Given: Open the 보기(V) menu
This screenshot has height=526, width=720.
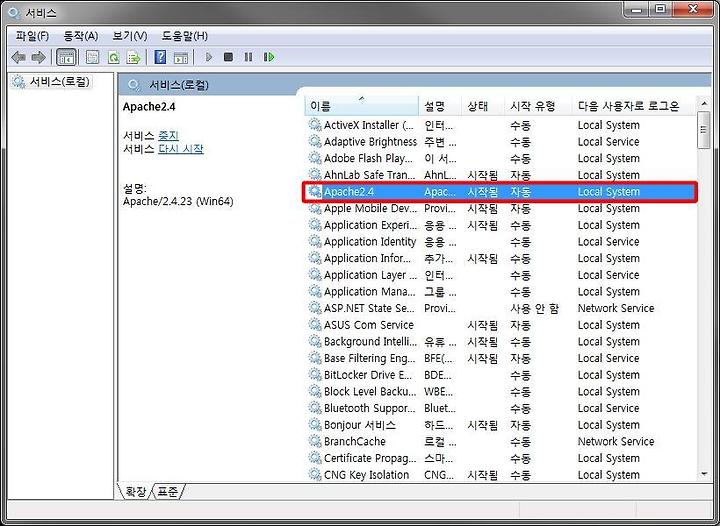Looking at the screenshot, I should coord(130,36).
